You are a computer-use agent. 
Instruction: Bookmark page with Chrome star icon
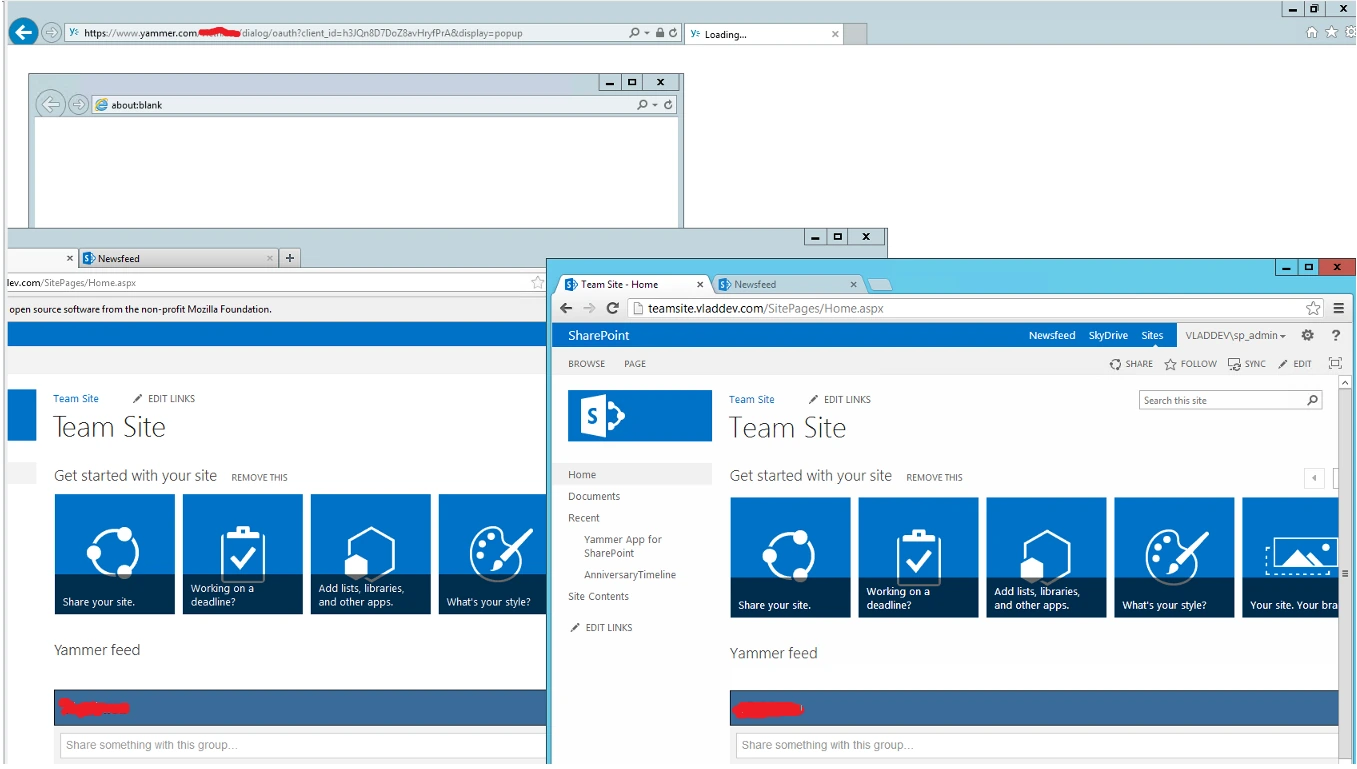[1313, 308]
